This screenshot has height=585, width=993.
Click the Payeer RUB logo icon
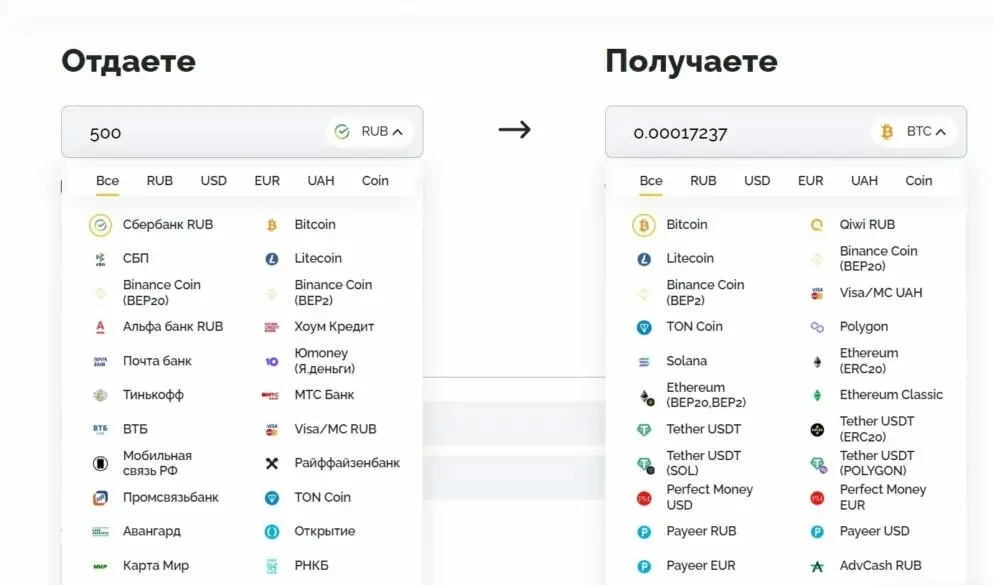pos(644,532)
